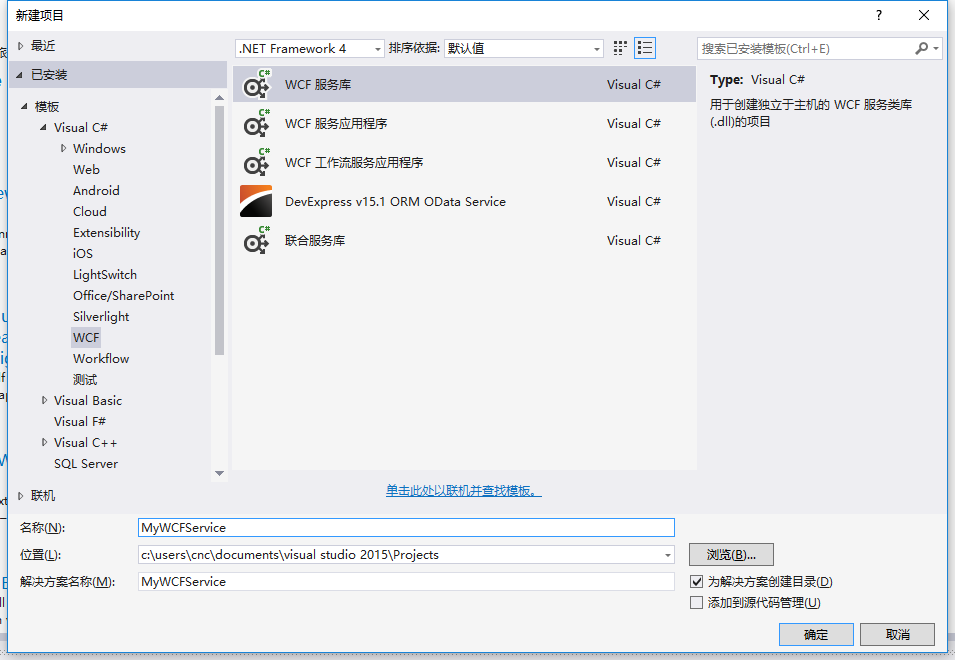
Task: Expand the Windows tree node
Action: point(63,148)
